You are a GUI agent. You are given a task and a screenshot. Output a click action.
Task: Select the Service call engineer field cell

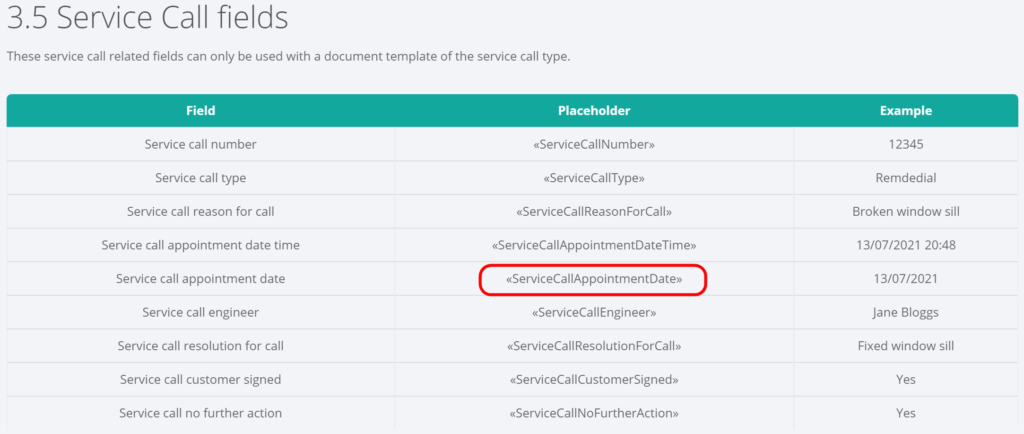200,313
